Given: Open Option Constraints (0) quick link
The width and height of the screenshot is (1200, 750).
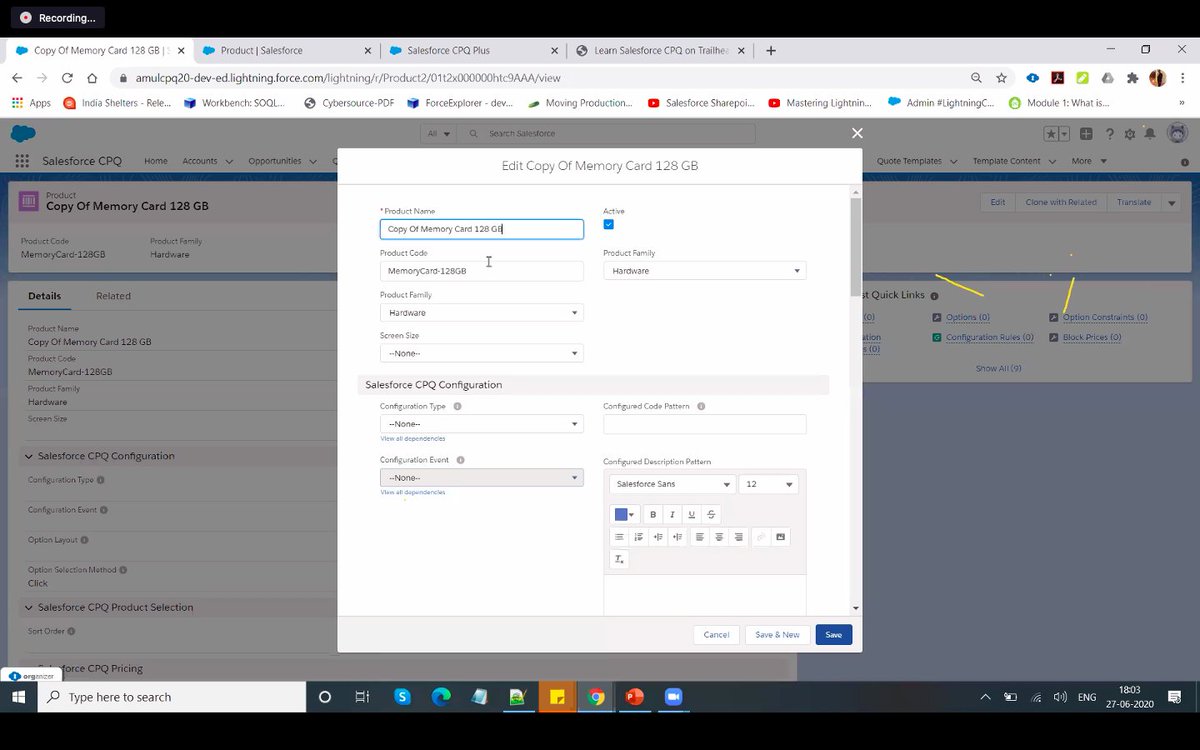Looking at the screenshot, I should point(1105,317).
